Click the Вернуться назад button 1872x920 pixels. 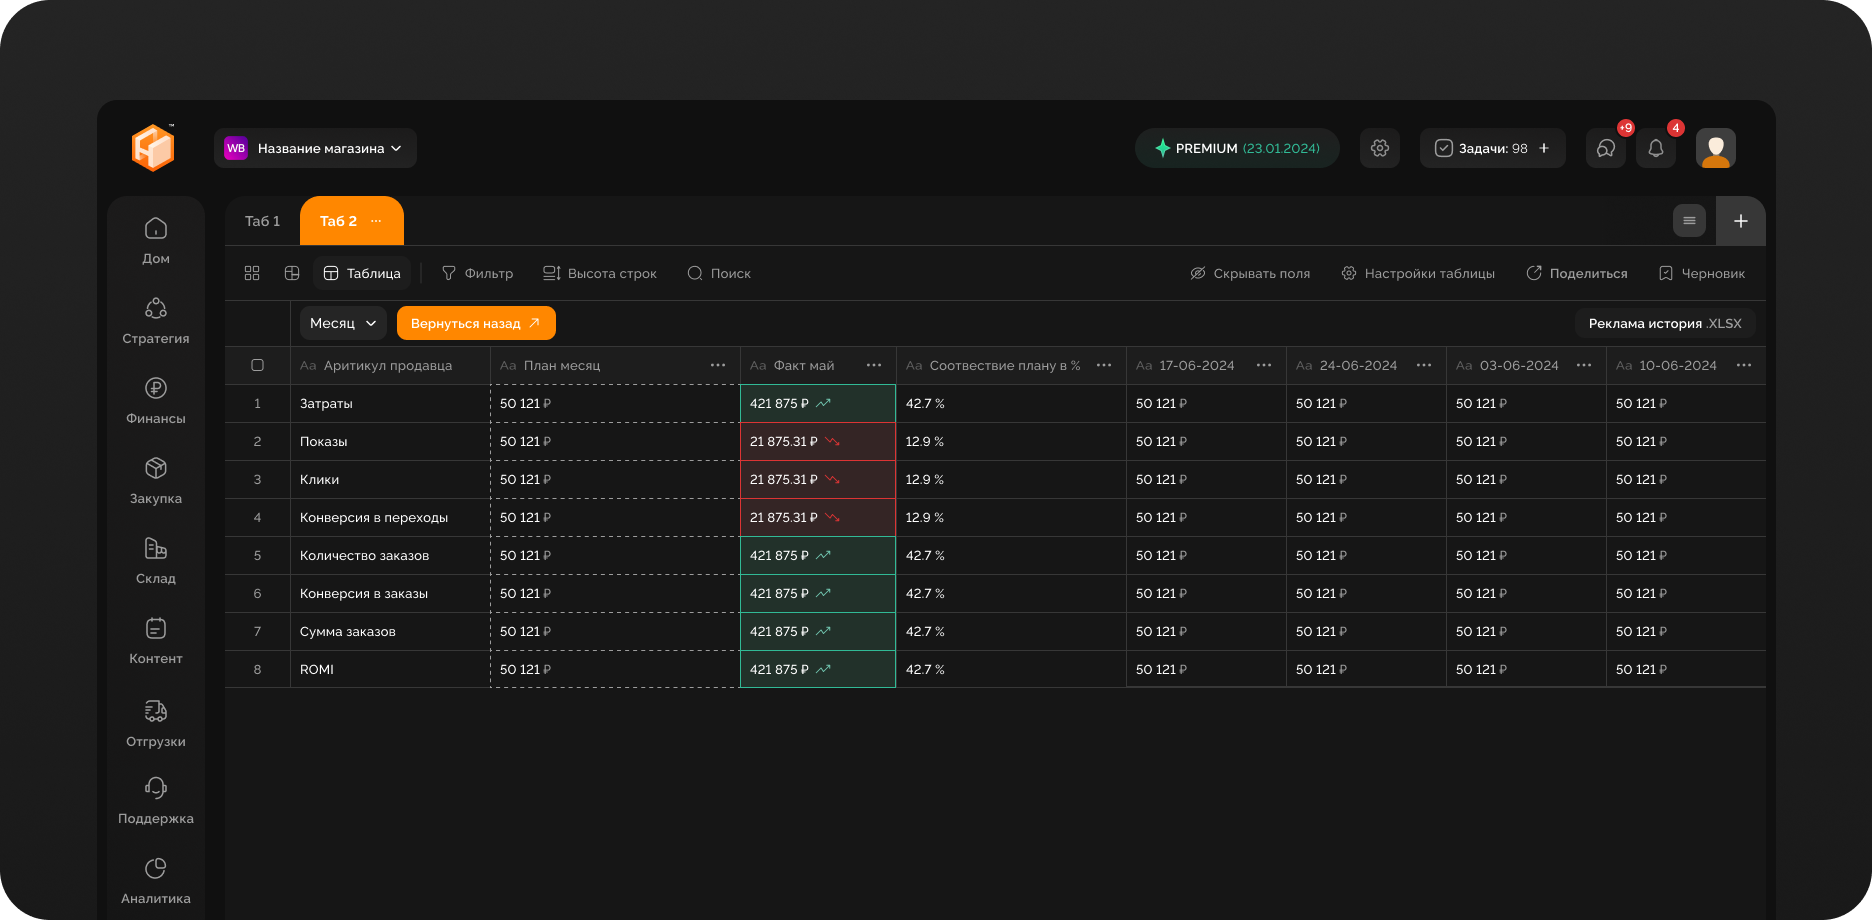[x=476, y=323]
